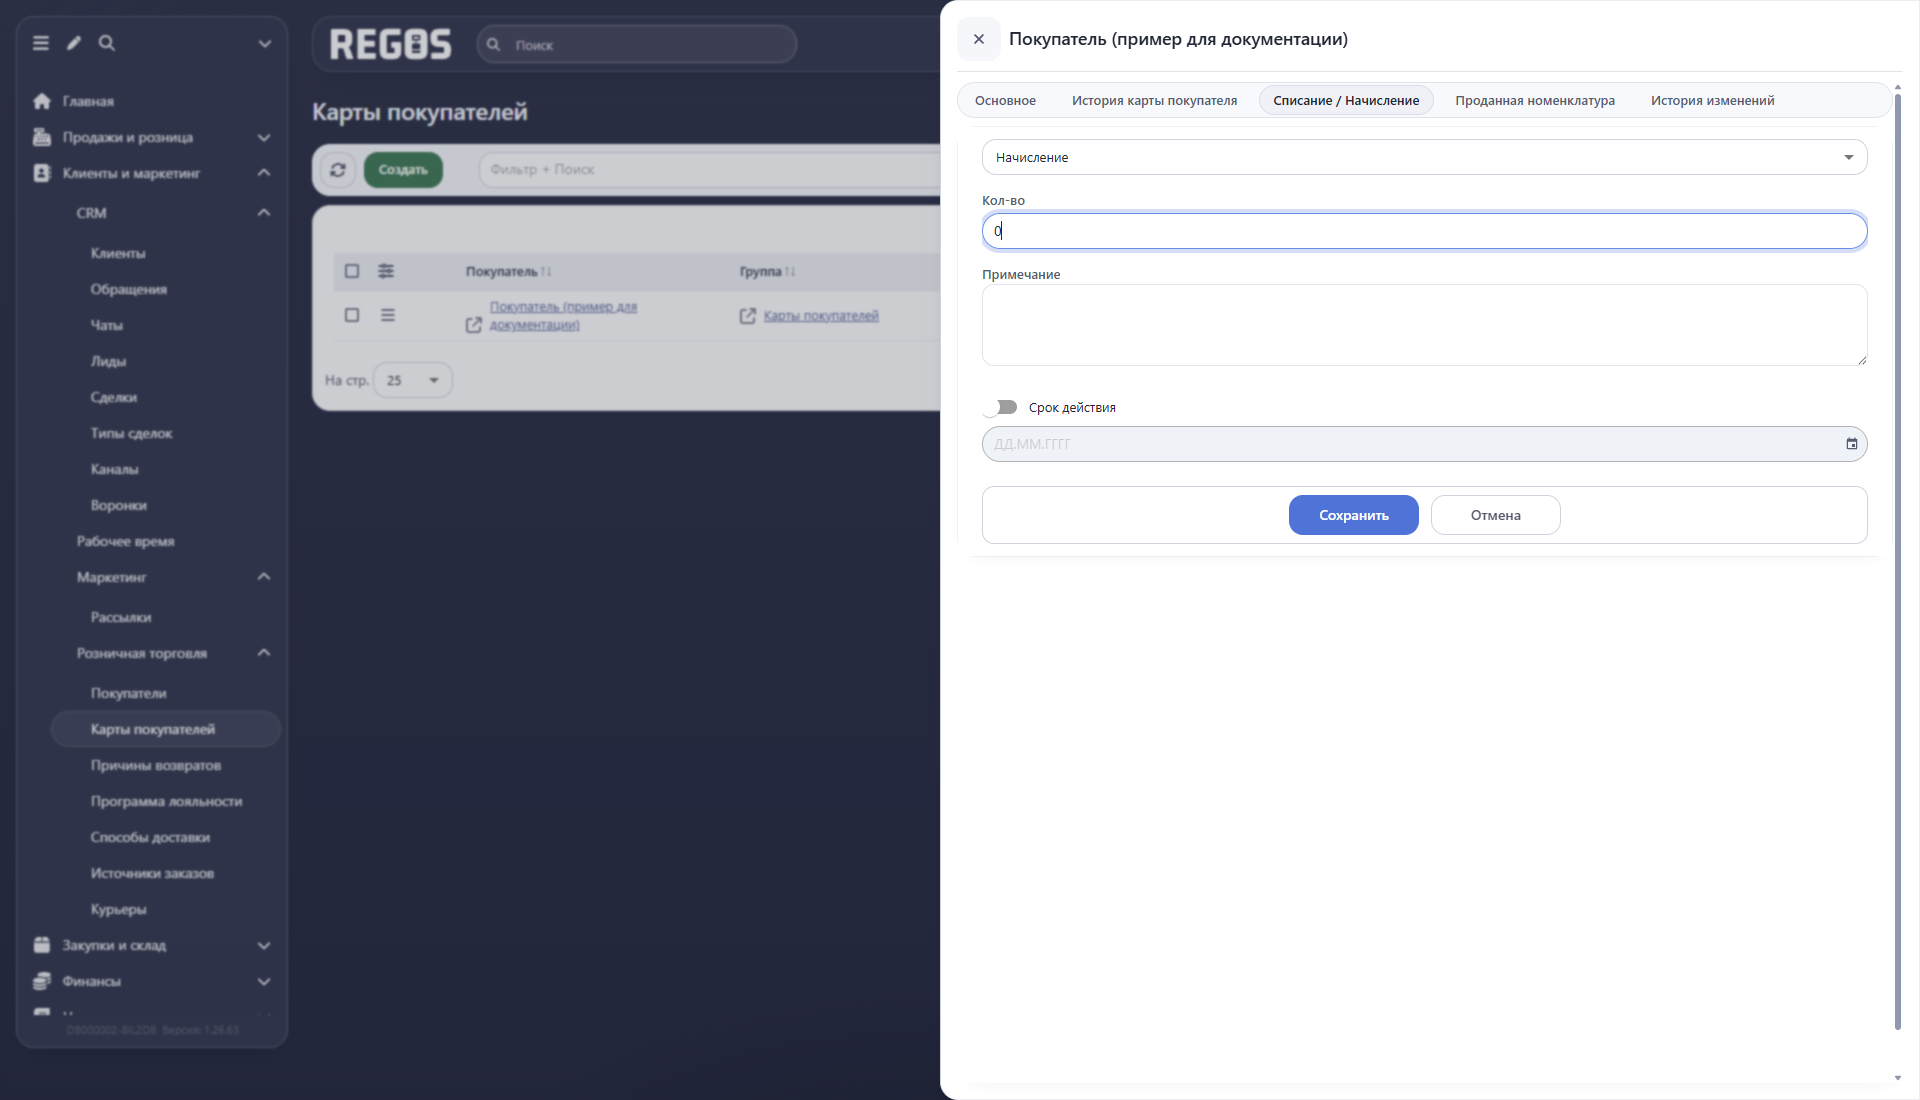Open the calendar picker icon in date field
The width and height of the screenshot is (1920, 1100).
(x=1852, y=444)
